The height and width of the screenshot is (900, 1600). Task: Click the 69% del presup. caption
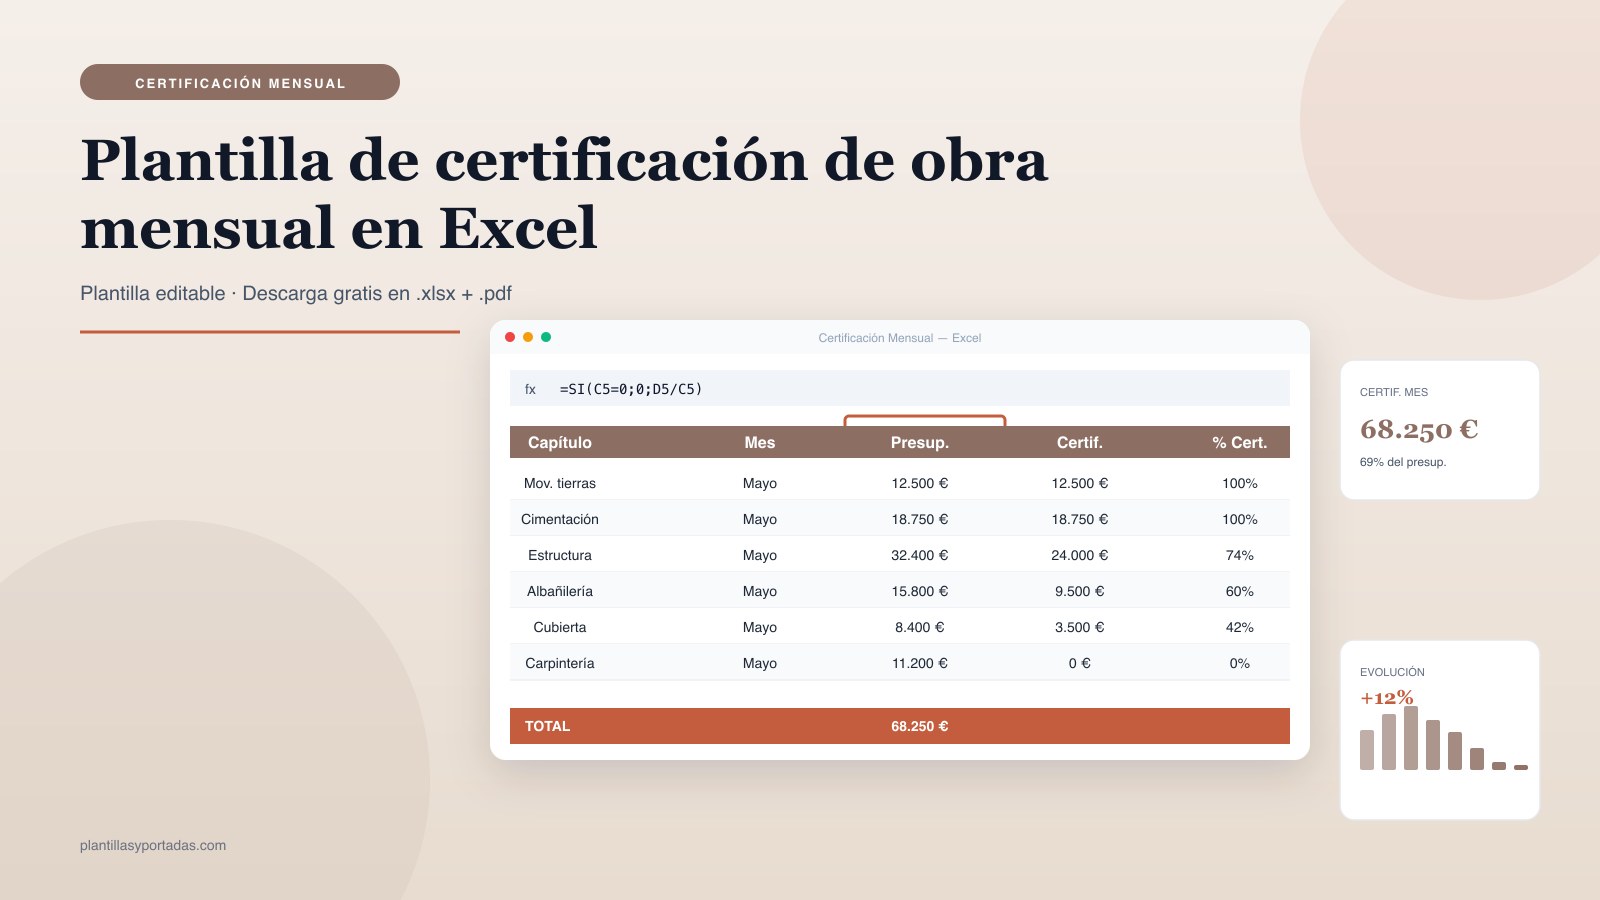[x=1403, y=462]
